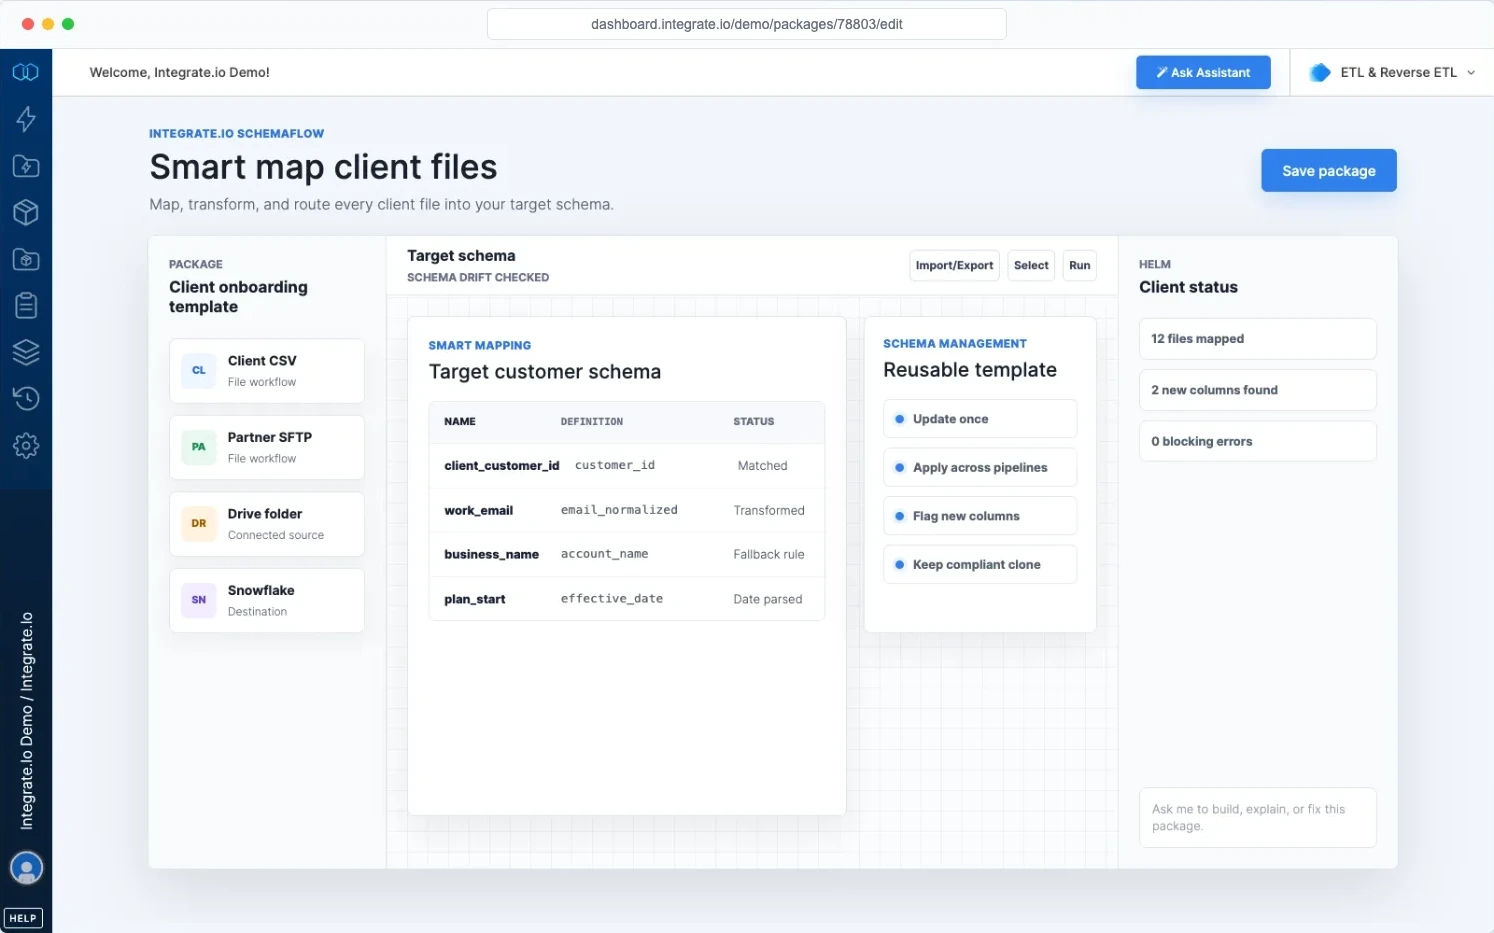Click the SN badge on Snowflake

pyautogui.click(x=199, y=600)
